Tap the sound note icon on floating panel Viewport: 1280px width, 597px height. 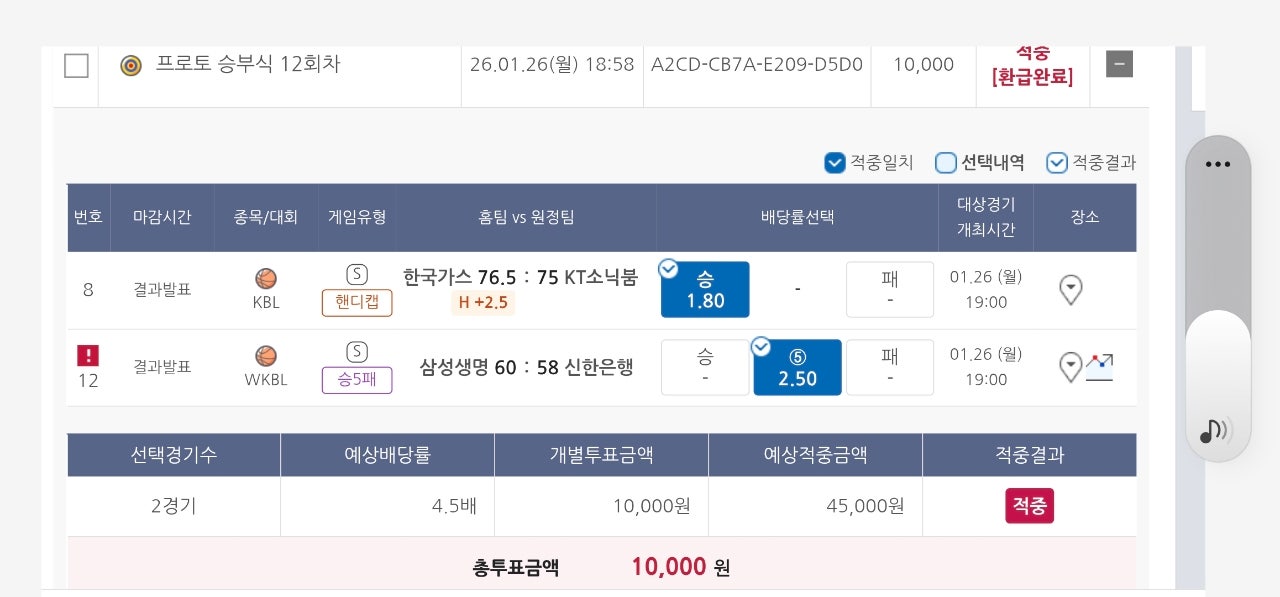pos(1215,431)
